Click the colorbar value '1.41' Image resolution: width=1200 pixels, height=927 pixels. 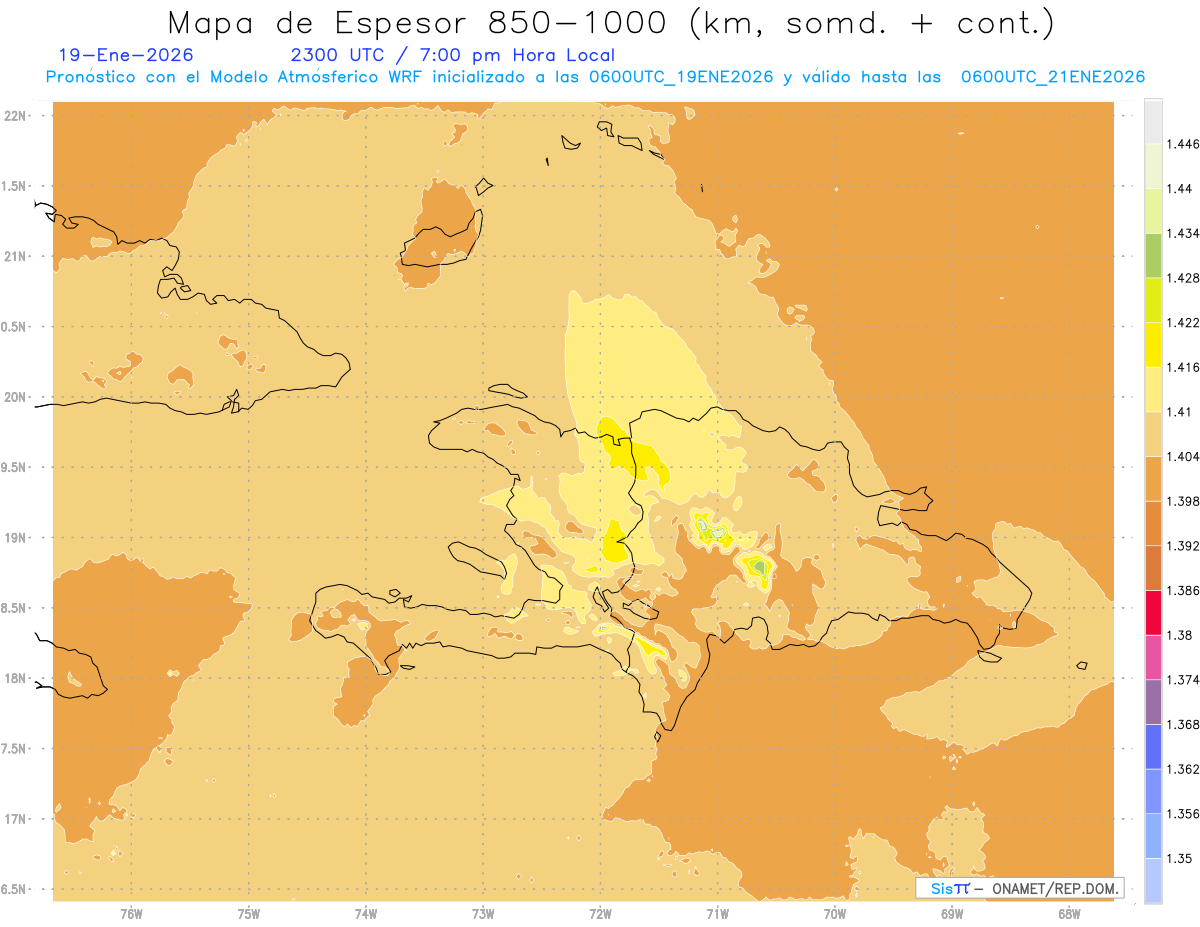coord(1179,411)
